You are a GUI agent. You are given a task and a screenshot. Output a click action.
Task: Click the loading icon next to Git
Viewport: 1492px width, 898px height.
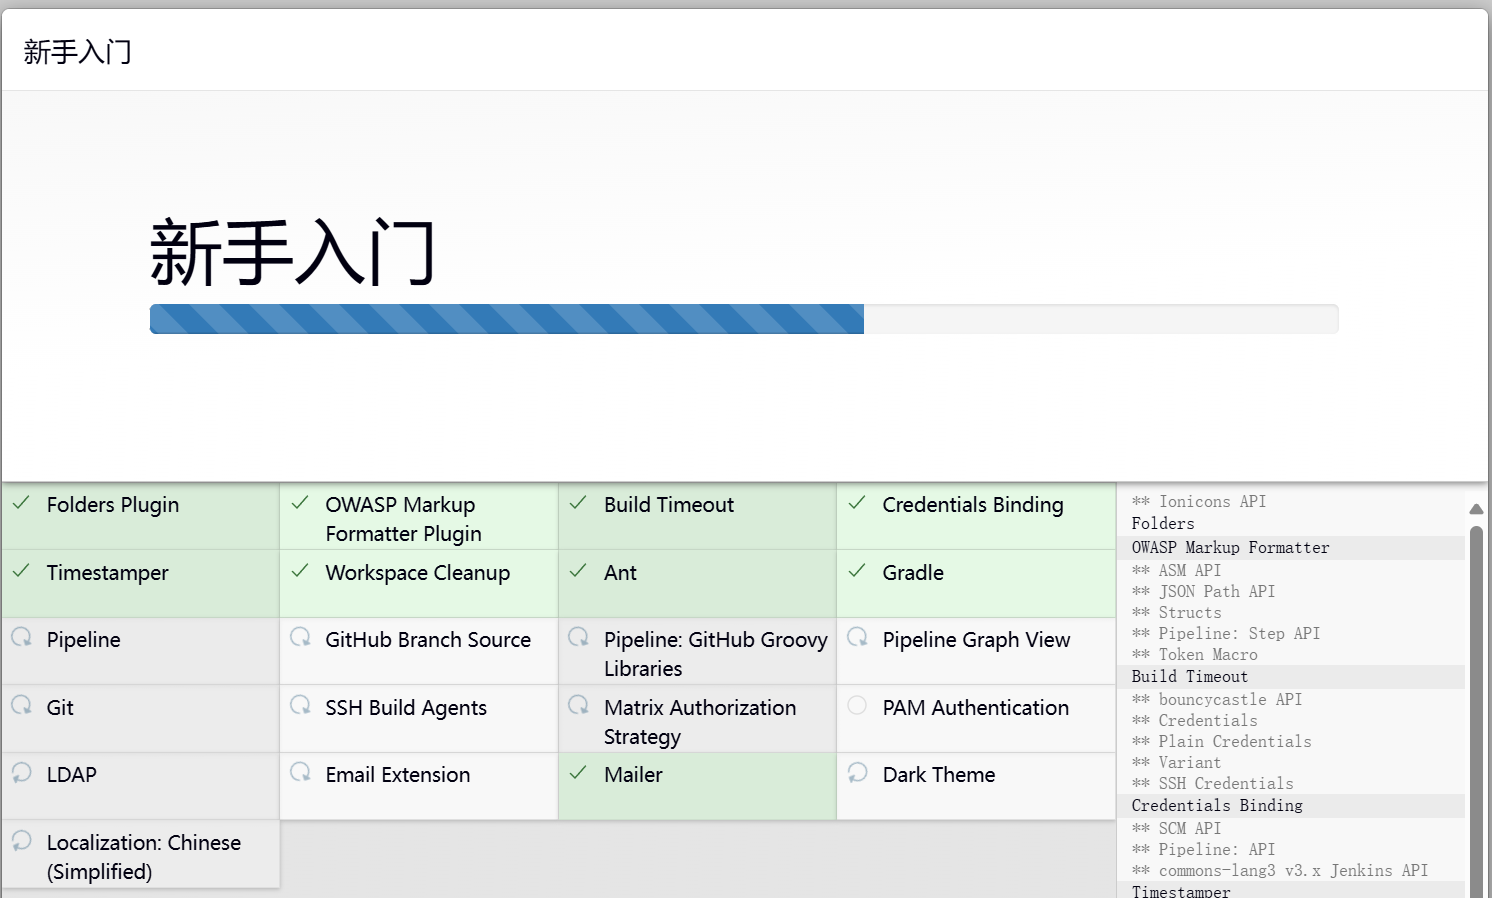[x=21, y=706]
